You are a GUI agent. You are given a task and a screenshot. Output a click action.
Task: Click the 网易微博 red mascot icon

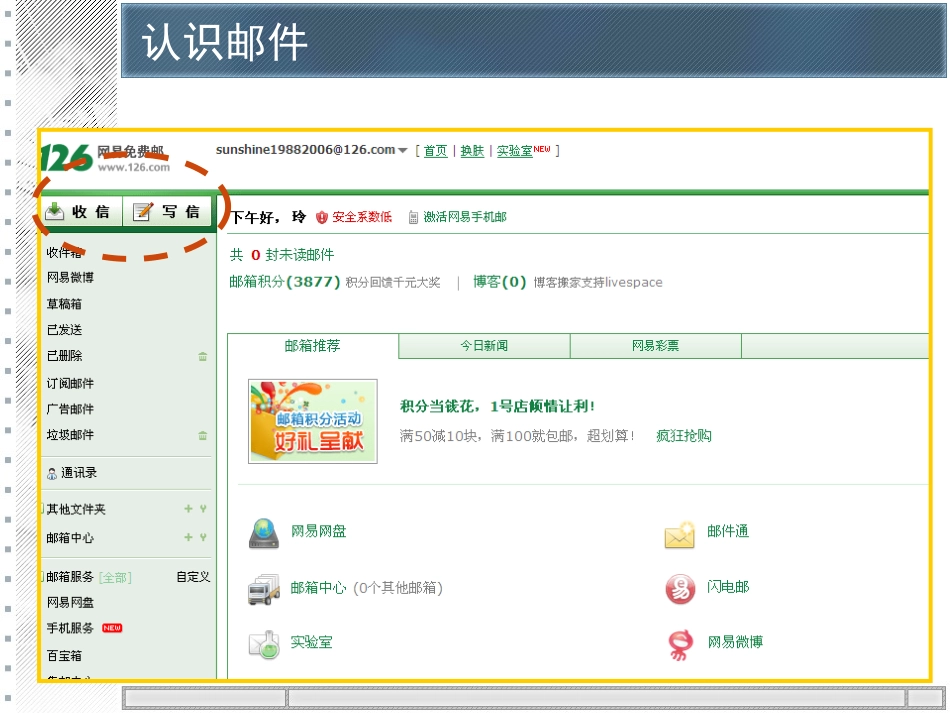tap(680, 645)
